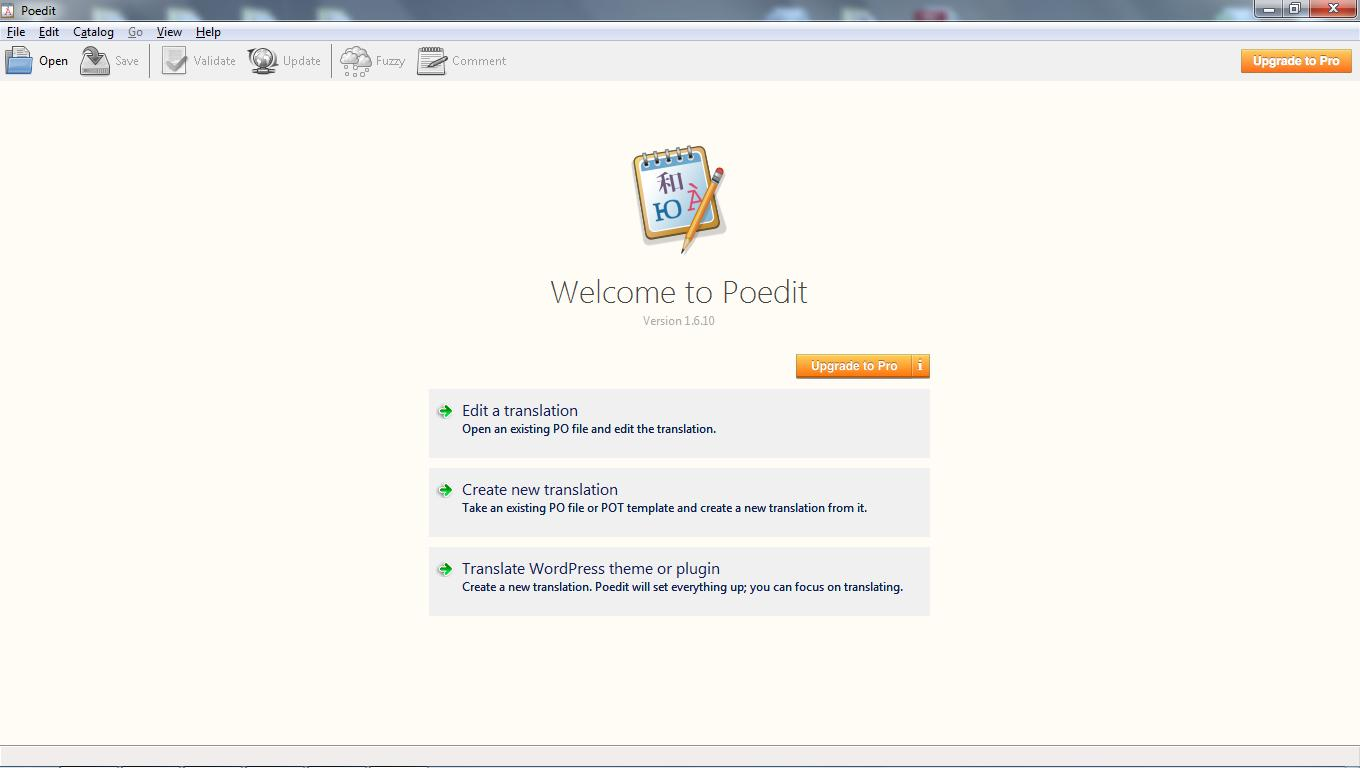This screenshot has height=768, width=1360.
Task: Click the Version 1.6.10 text
Action: tap(679, 321)
